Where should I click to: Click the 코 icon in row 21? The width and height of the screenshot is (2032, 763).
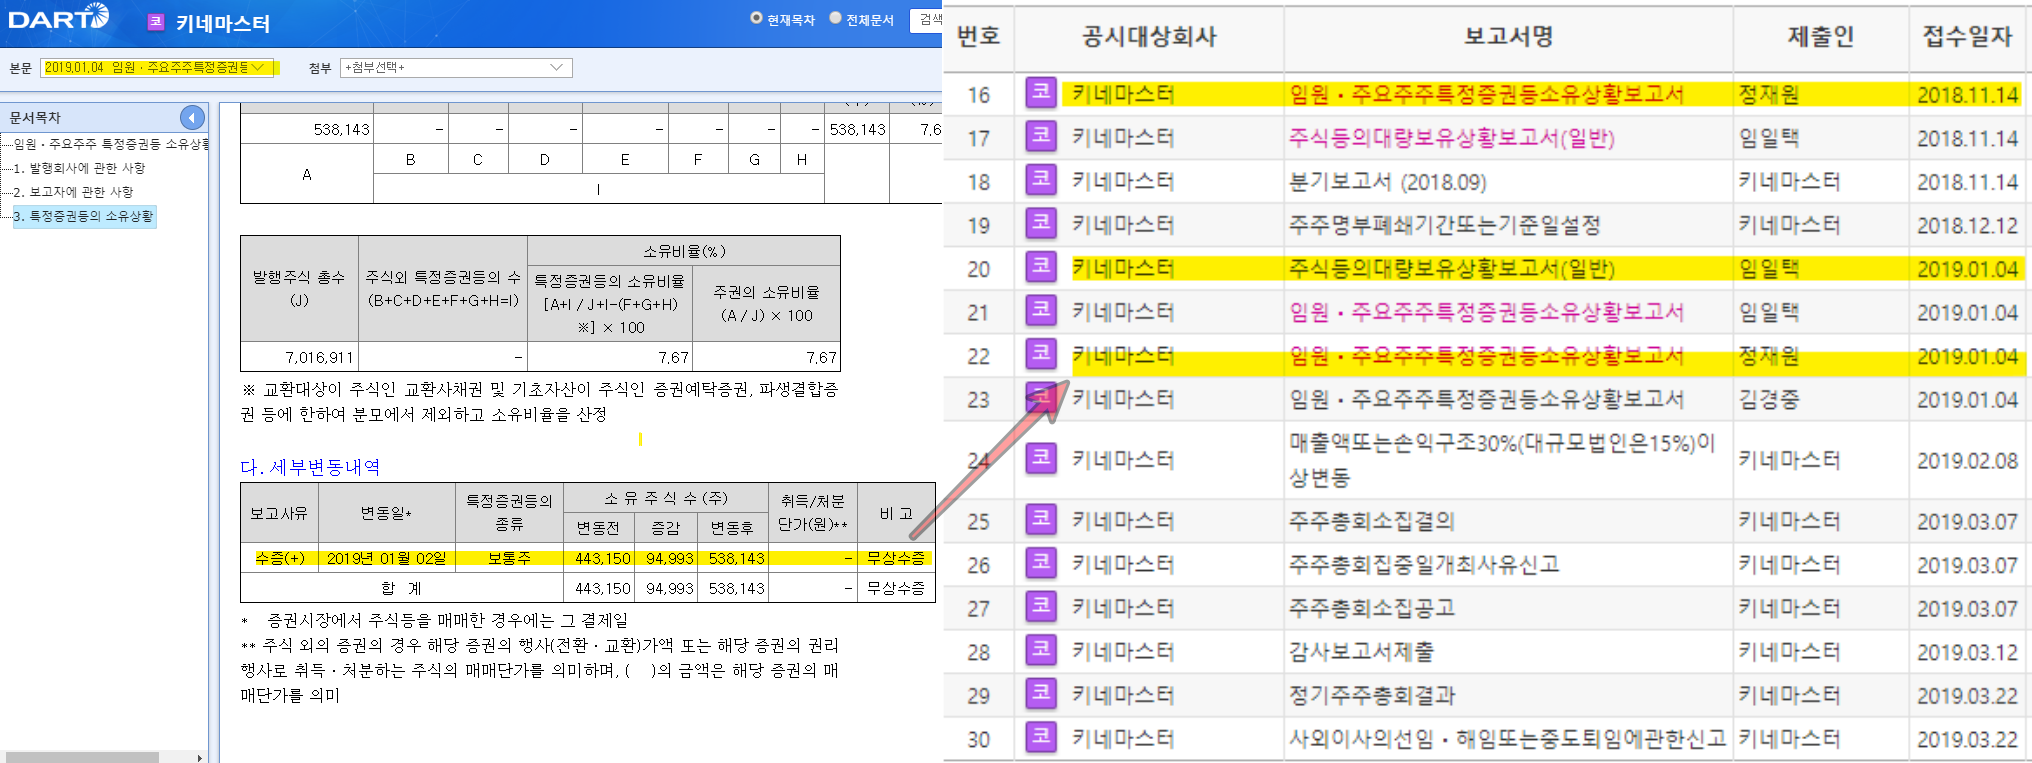(1041, 311)
